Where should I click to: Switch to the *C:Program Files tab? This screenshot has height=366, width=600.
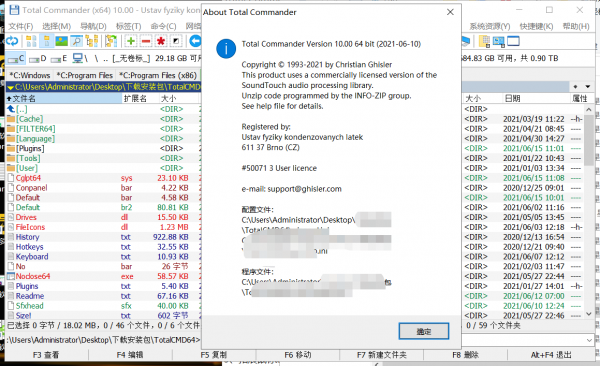click(85, 75)
